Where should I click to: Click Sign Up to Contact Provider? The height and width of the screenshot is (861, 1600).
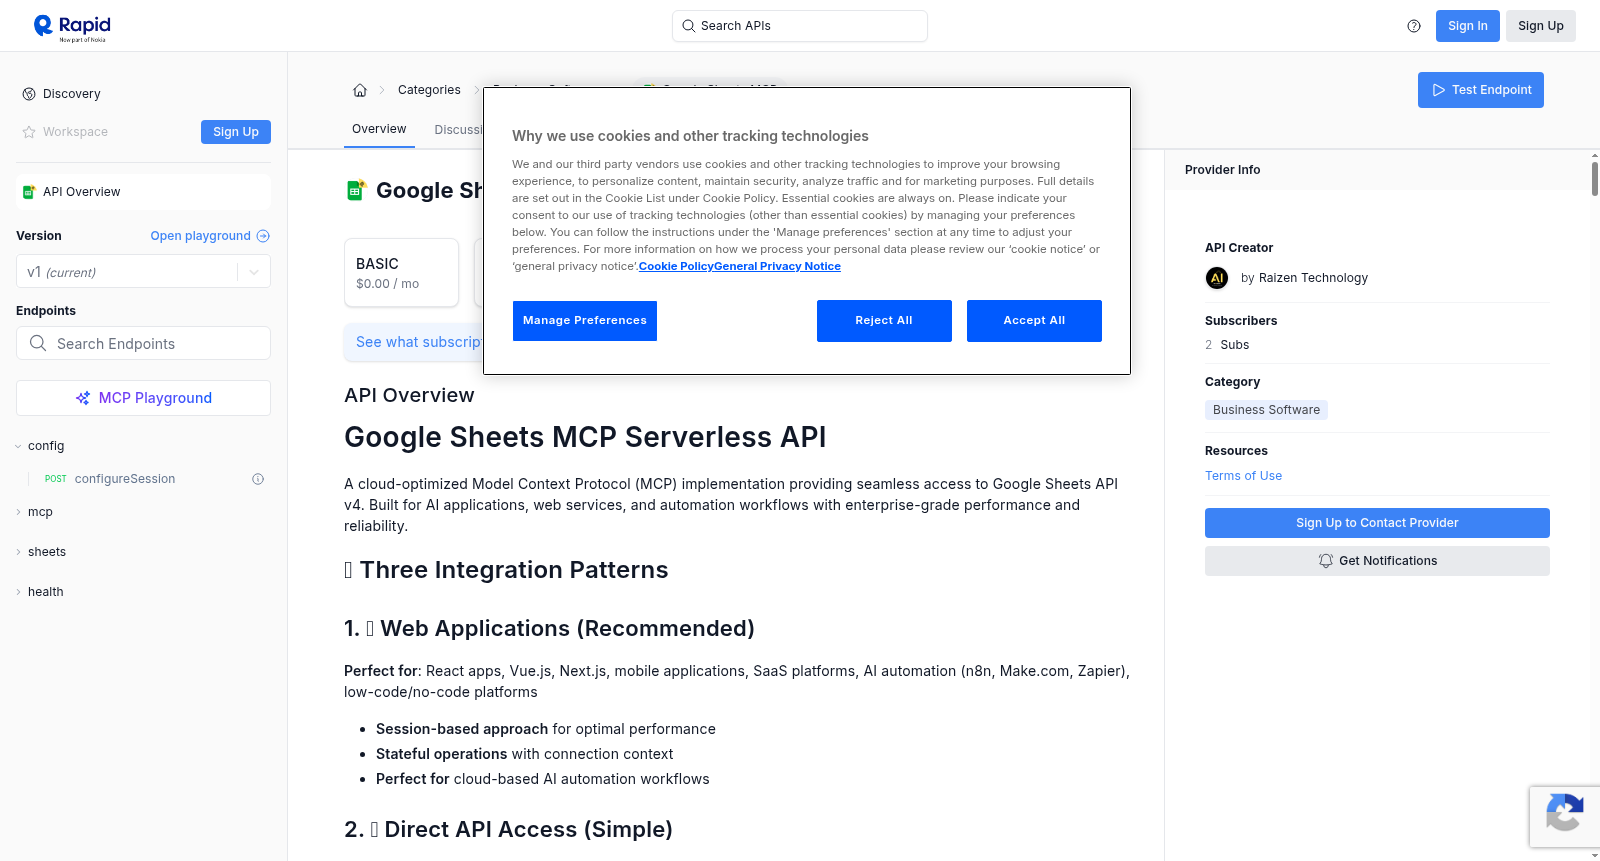[1377, 523]
